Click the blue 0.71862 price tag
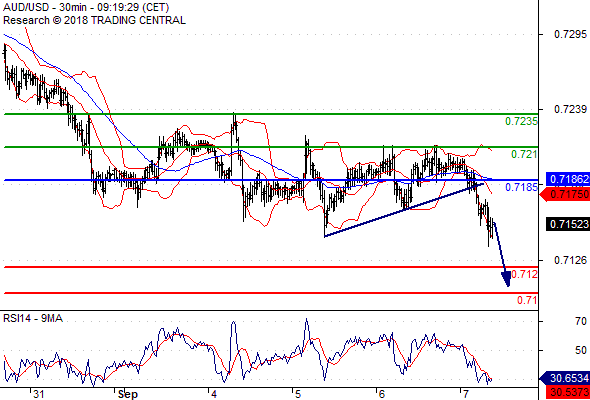The height and width of the screenshot is (400, 590). coord(568,179)
